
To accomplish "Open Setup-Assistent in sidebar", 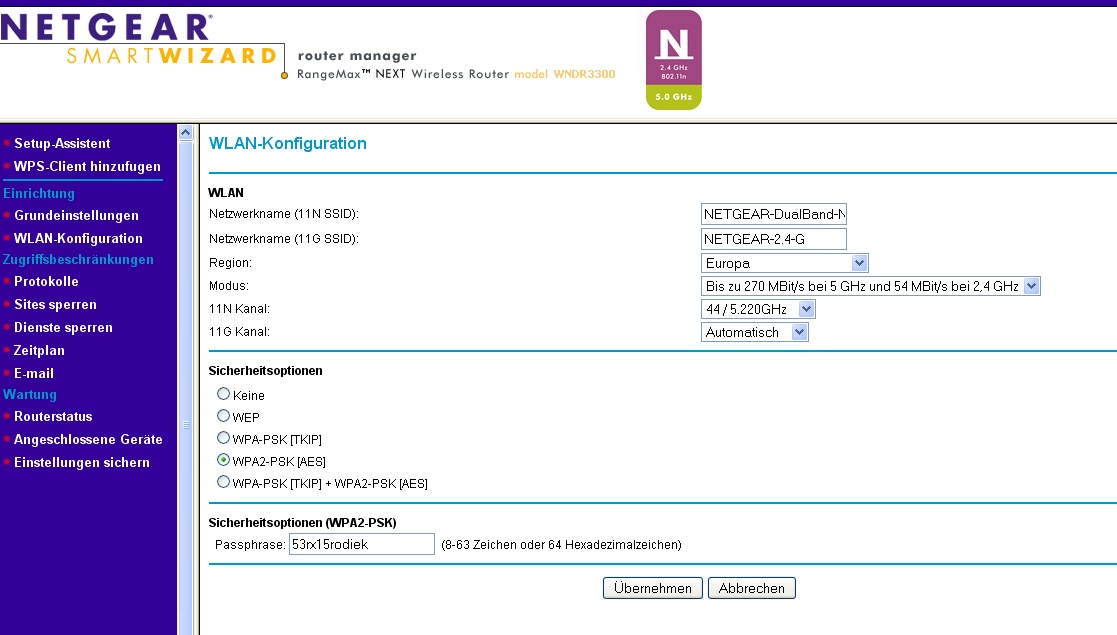I will [62, 144].
